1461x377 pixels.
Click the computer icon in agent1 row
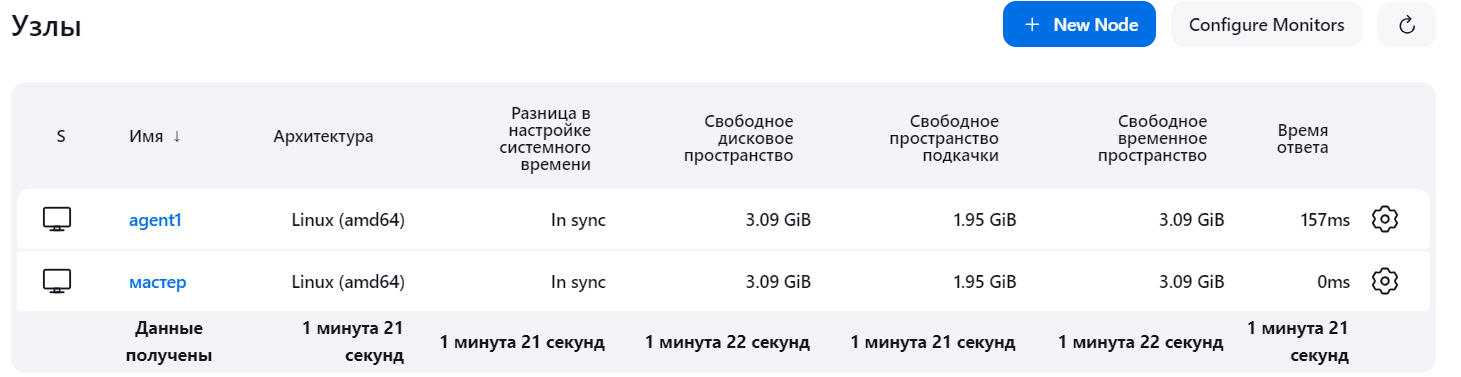pos(58,220)
